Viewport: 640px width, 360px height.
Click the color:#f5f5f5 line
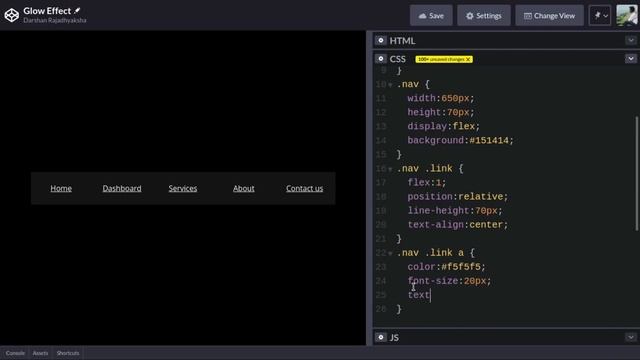(x=447, y=267)
